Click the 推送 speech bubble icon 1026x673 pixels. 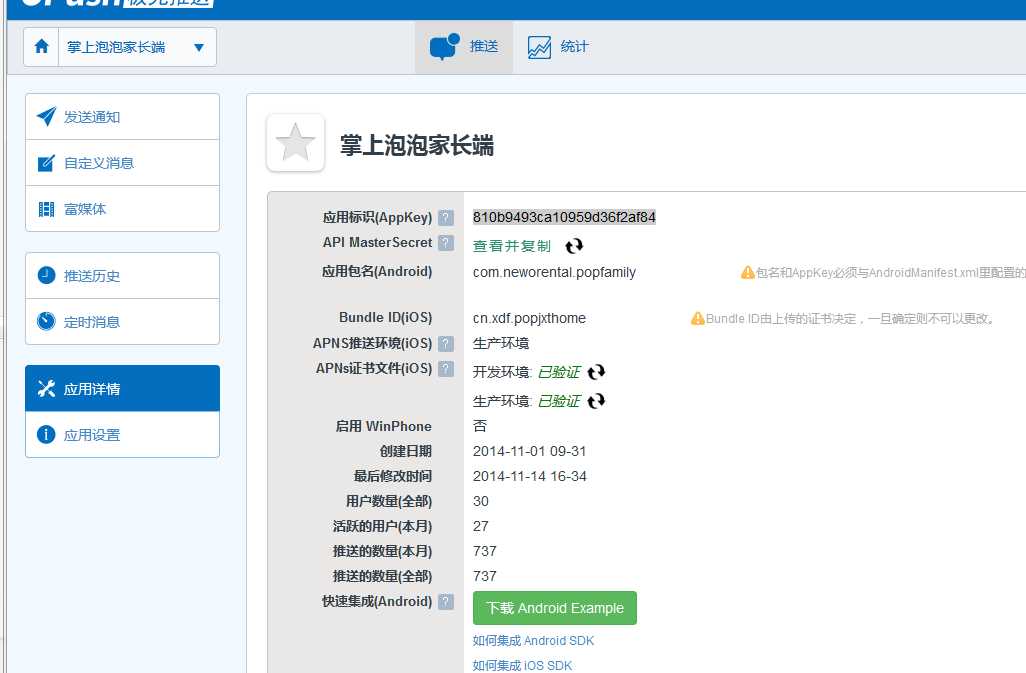point(444,46)
